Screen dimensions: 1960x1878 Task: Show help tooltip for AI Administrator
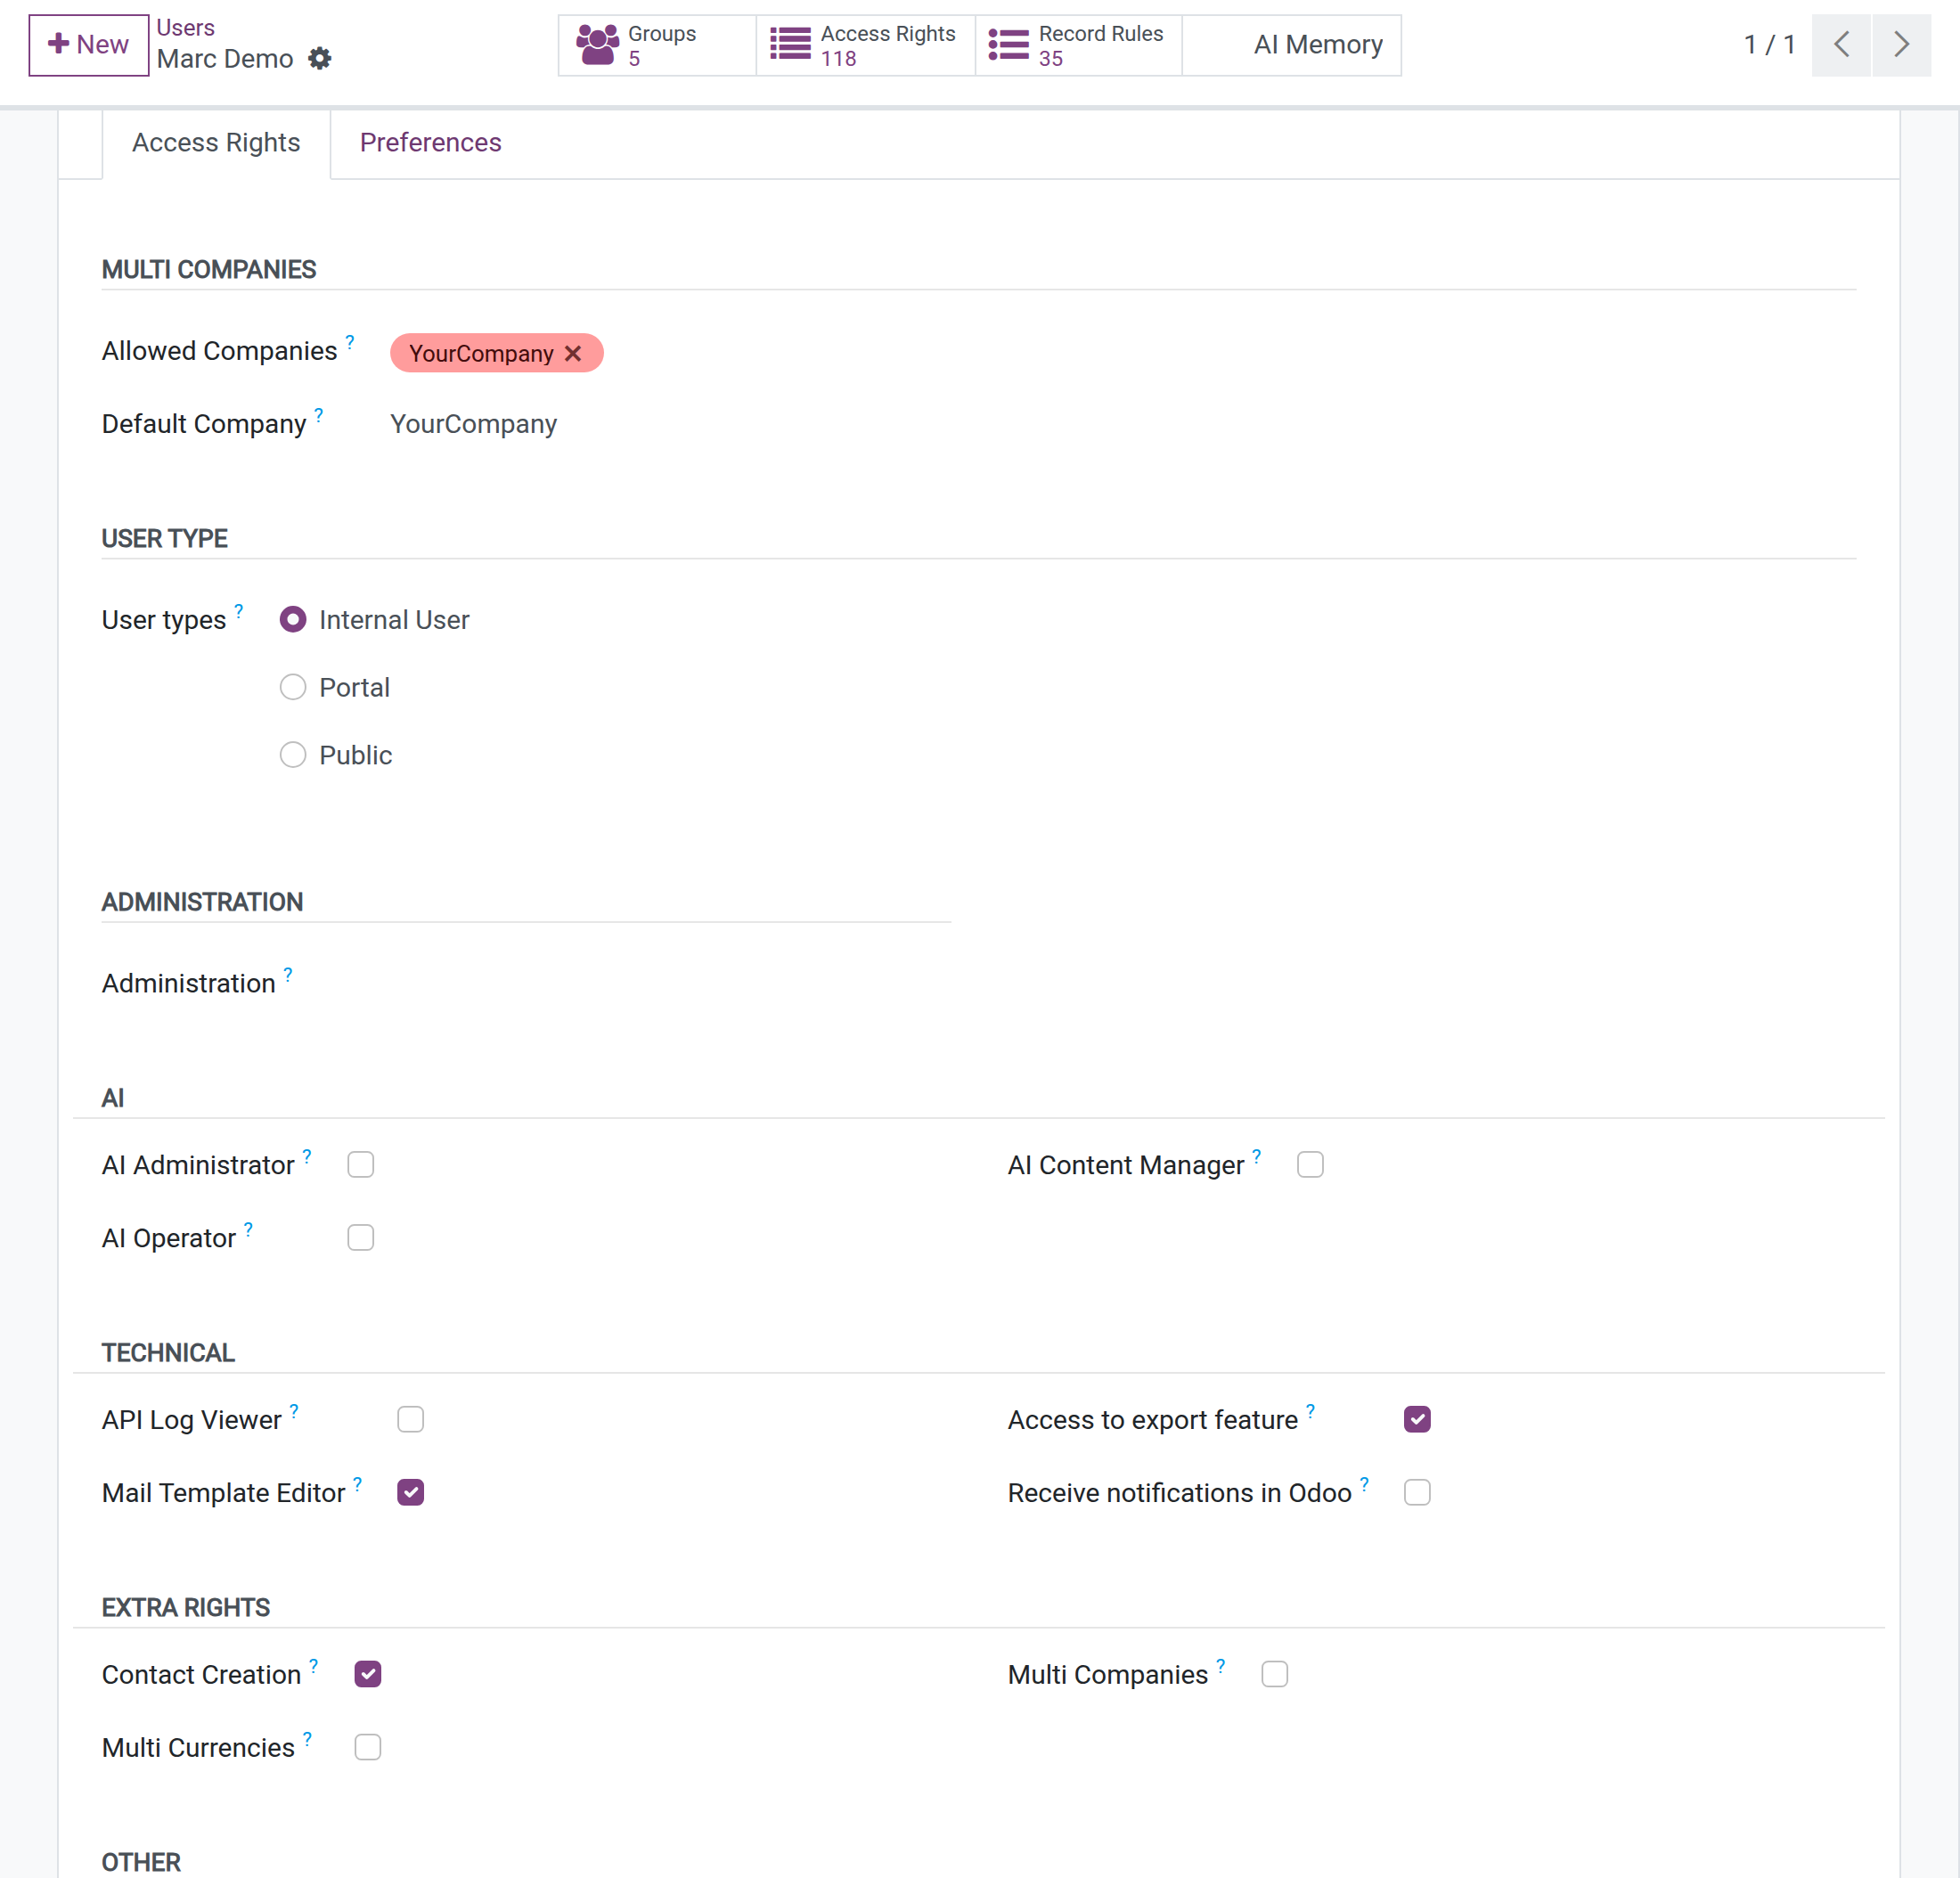(307, 1156)
